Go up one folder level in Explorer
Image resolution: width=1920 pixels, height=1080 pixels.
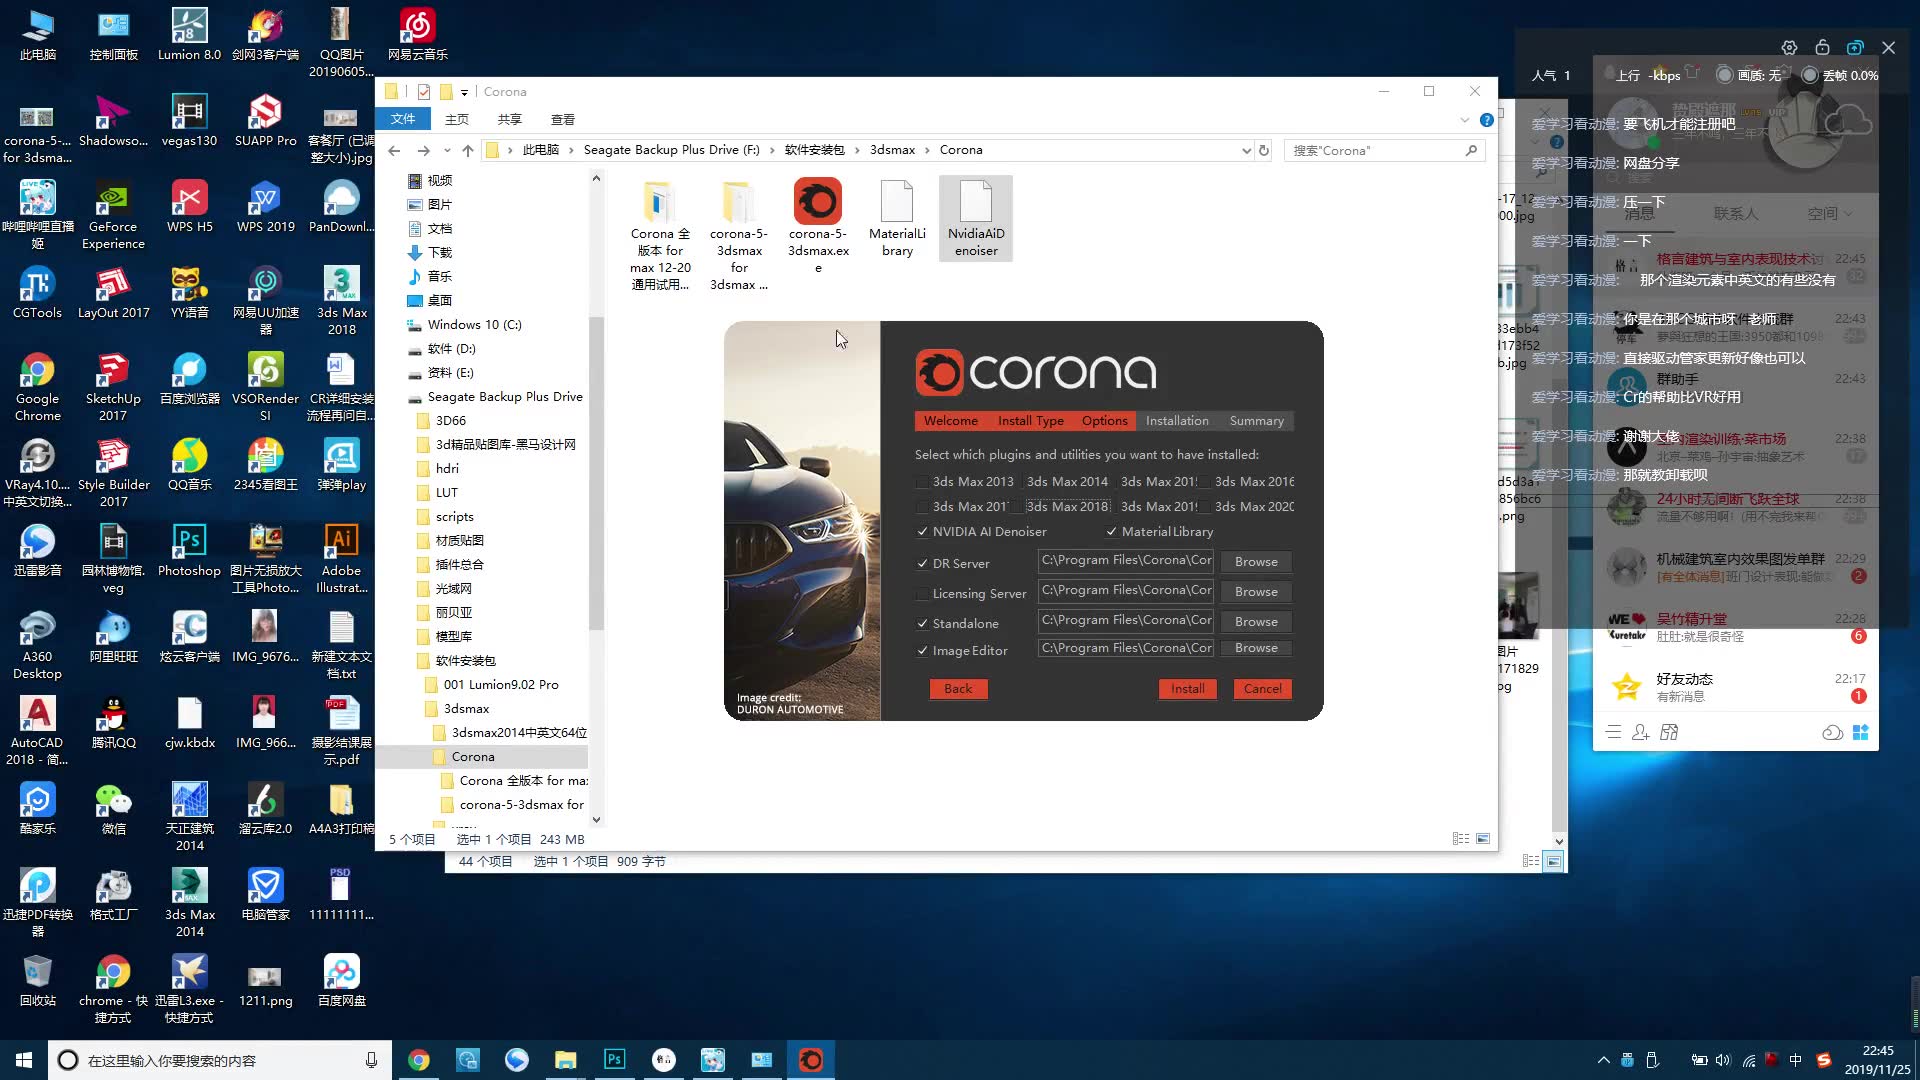[467, 150]
